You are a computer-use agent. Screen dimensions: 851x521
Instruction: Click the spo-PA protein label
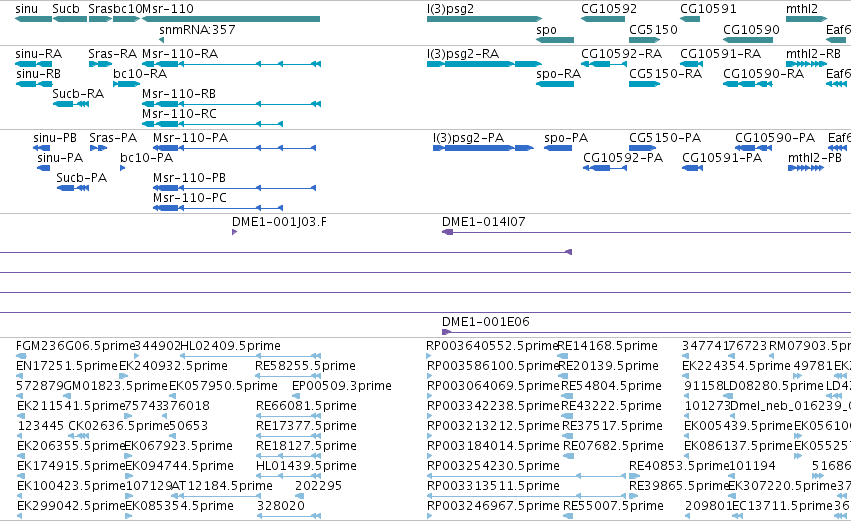(566, 138)
